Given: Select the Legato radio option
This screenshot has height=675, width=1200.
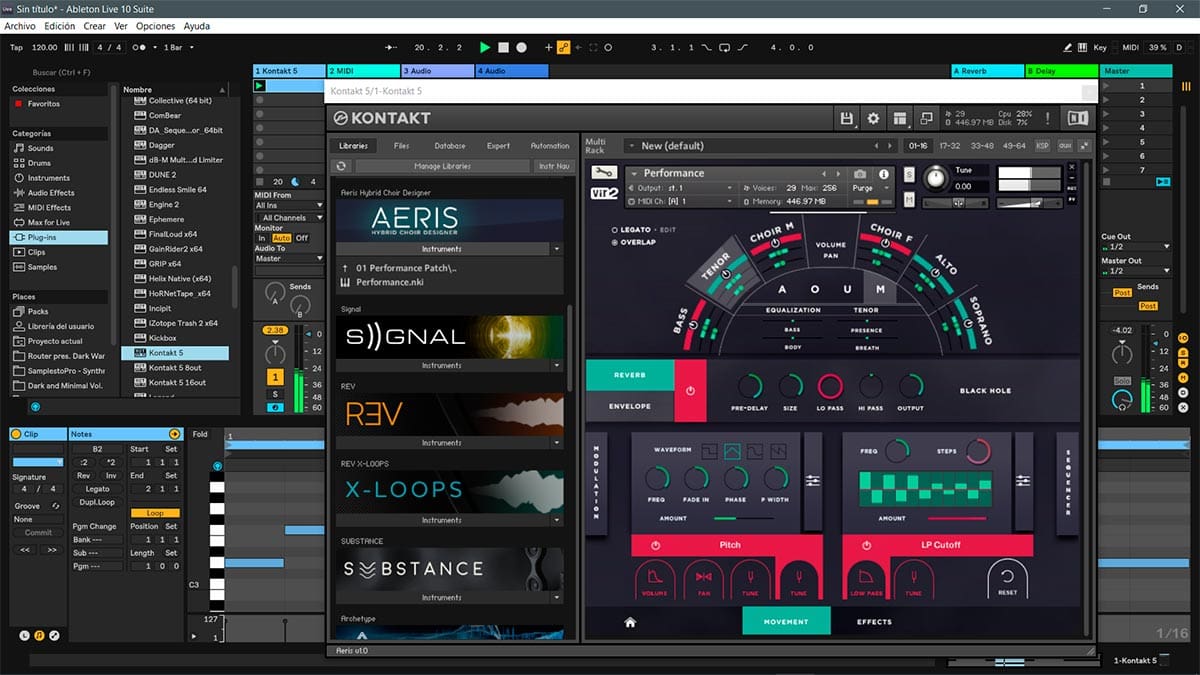Looking at the screenshot, I should pos(613,230).
